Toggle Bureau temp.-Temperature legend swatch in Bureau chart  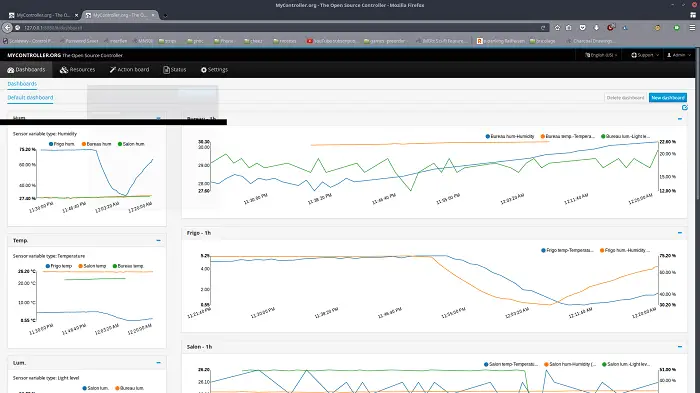pyautogui.click(x=543, y=136)
